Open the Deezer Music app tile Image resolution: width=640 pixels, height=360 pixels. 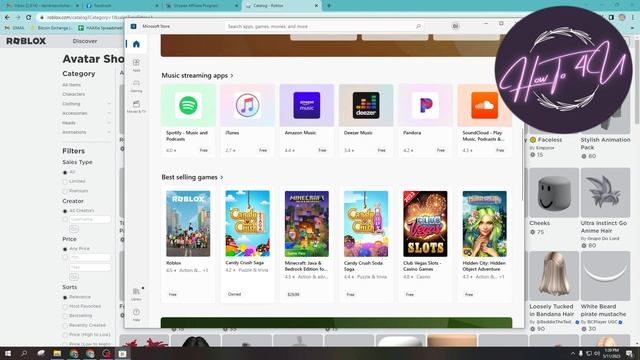pyautogui.click(x=366, y=120)
